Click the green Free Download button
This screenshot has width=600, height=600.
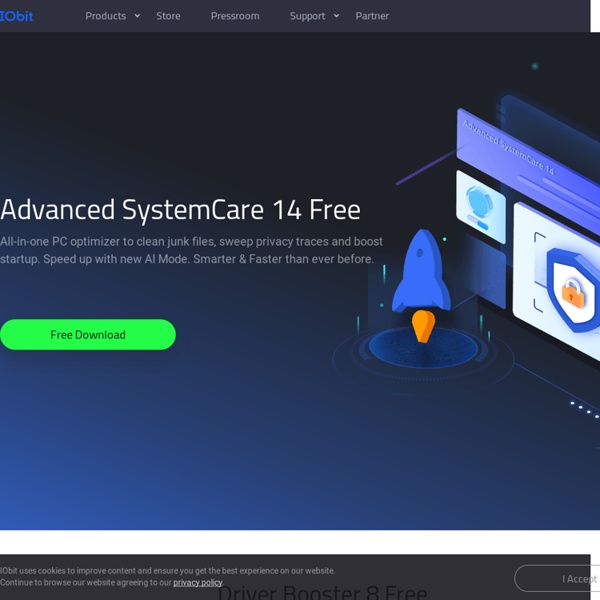tap(88, 334)
